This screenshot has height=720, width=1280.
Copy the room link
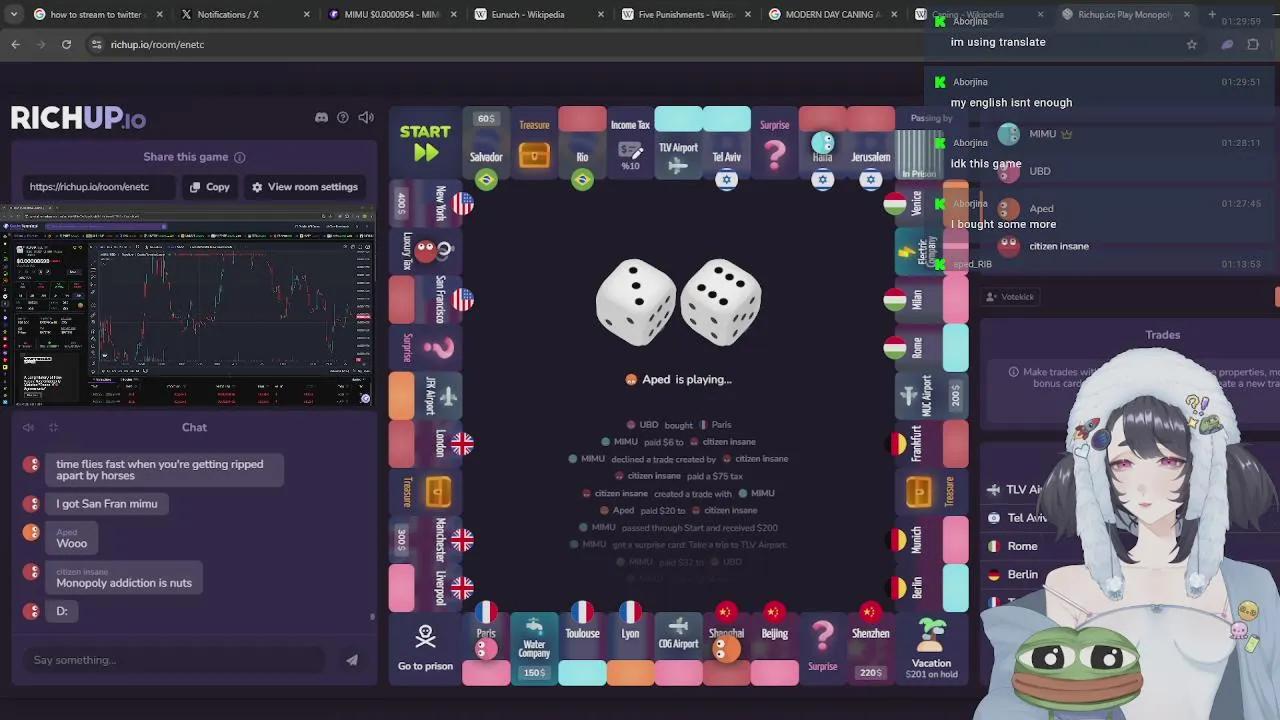210,187
